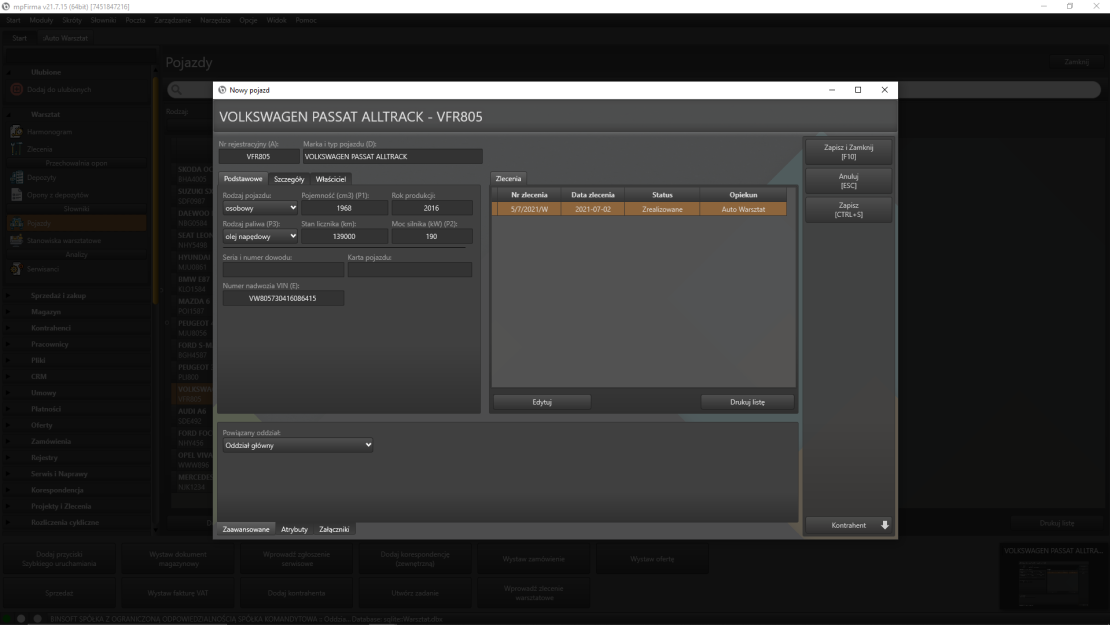This screenshot has width=1110, height=625.
Task: Click the Serwisanci icon in sidebar
Action: click(x=16, y=269)
